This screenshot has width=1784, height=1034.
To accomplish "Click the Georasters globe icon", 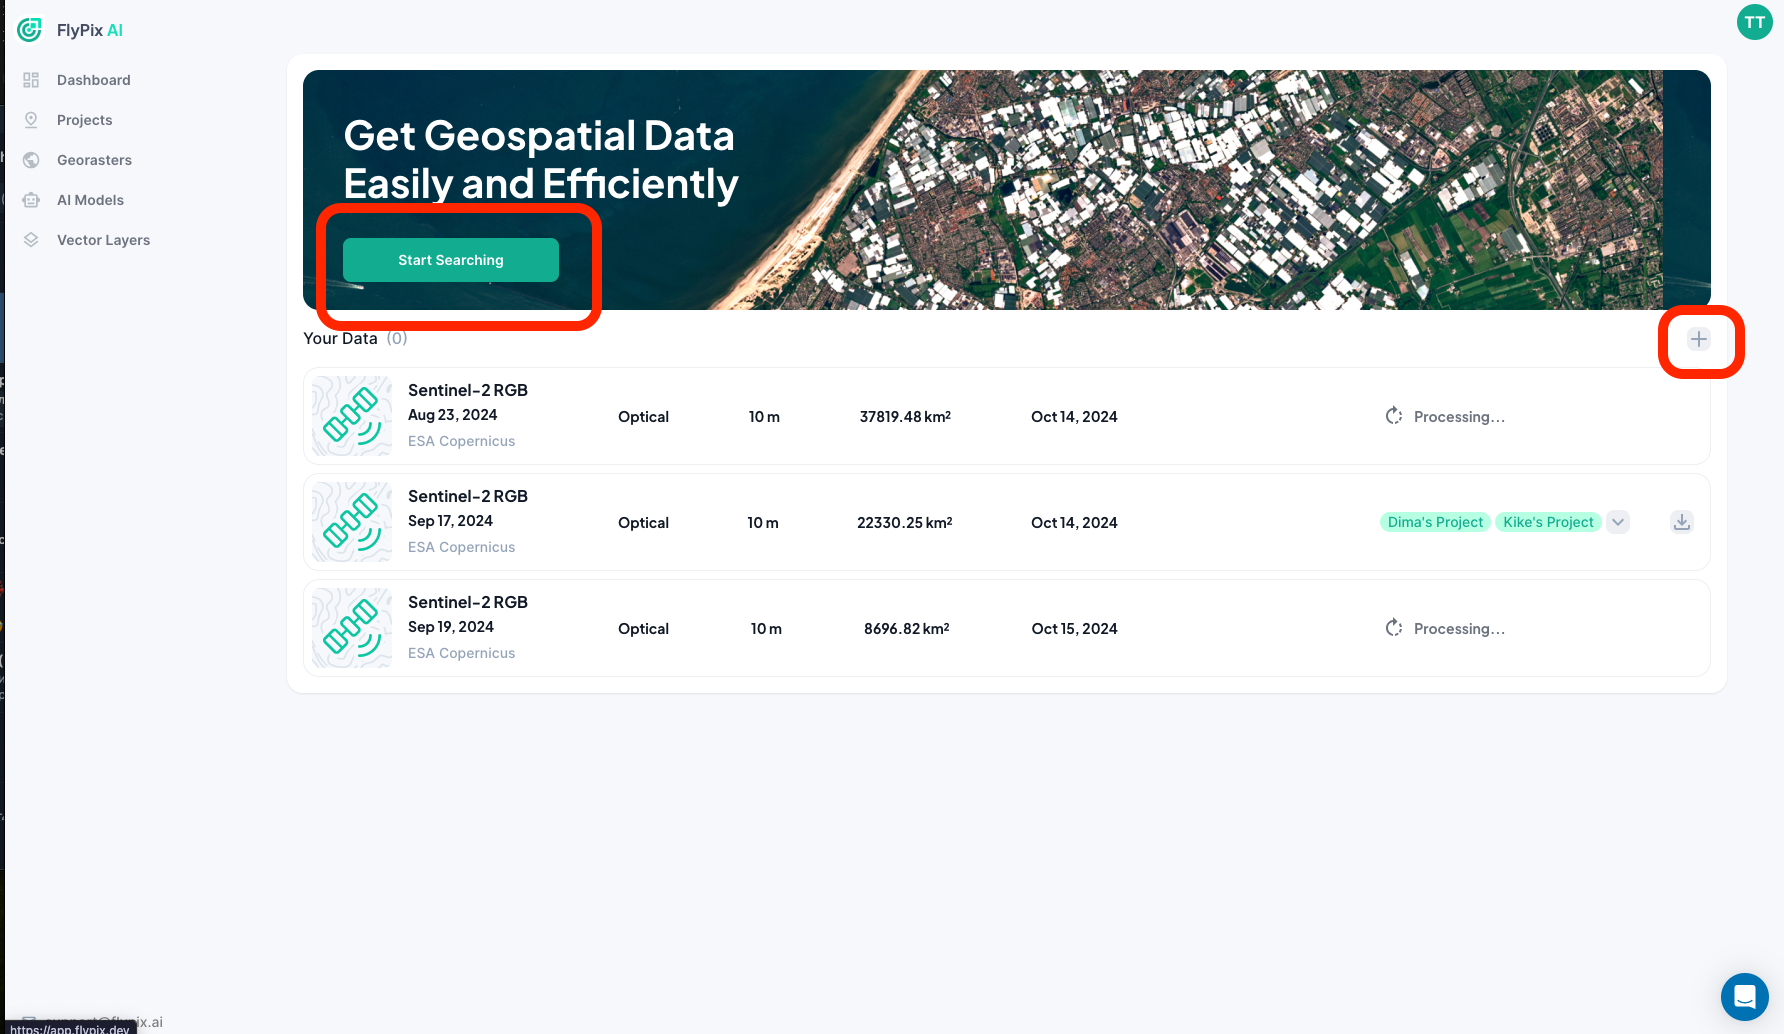I will (30, 159).
